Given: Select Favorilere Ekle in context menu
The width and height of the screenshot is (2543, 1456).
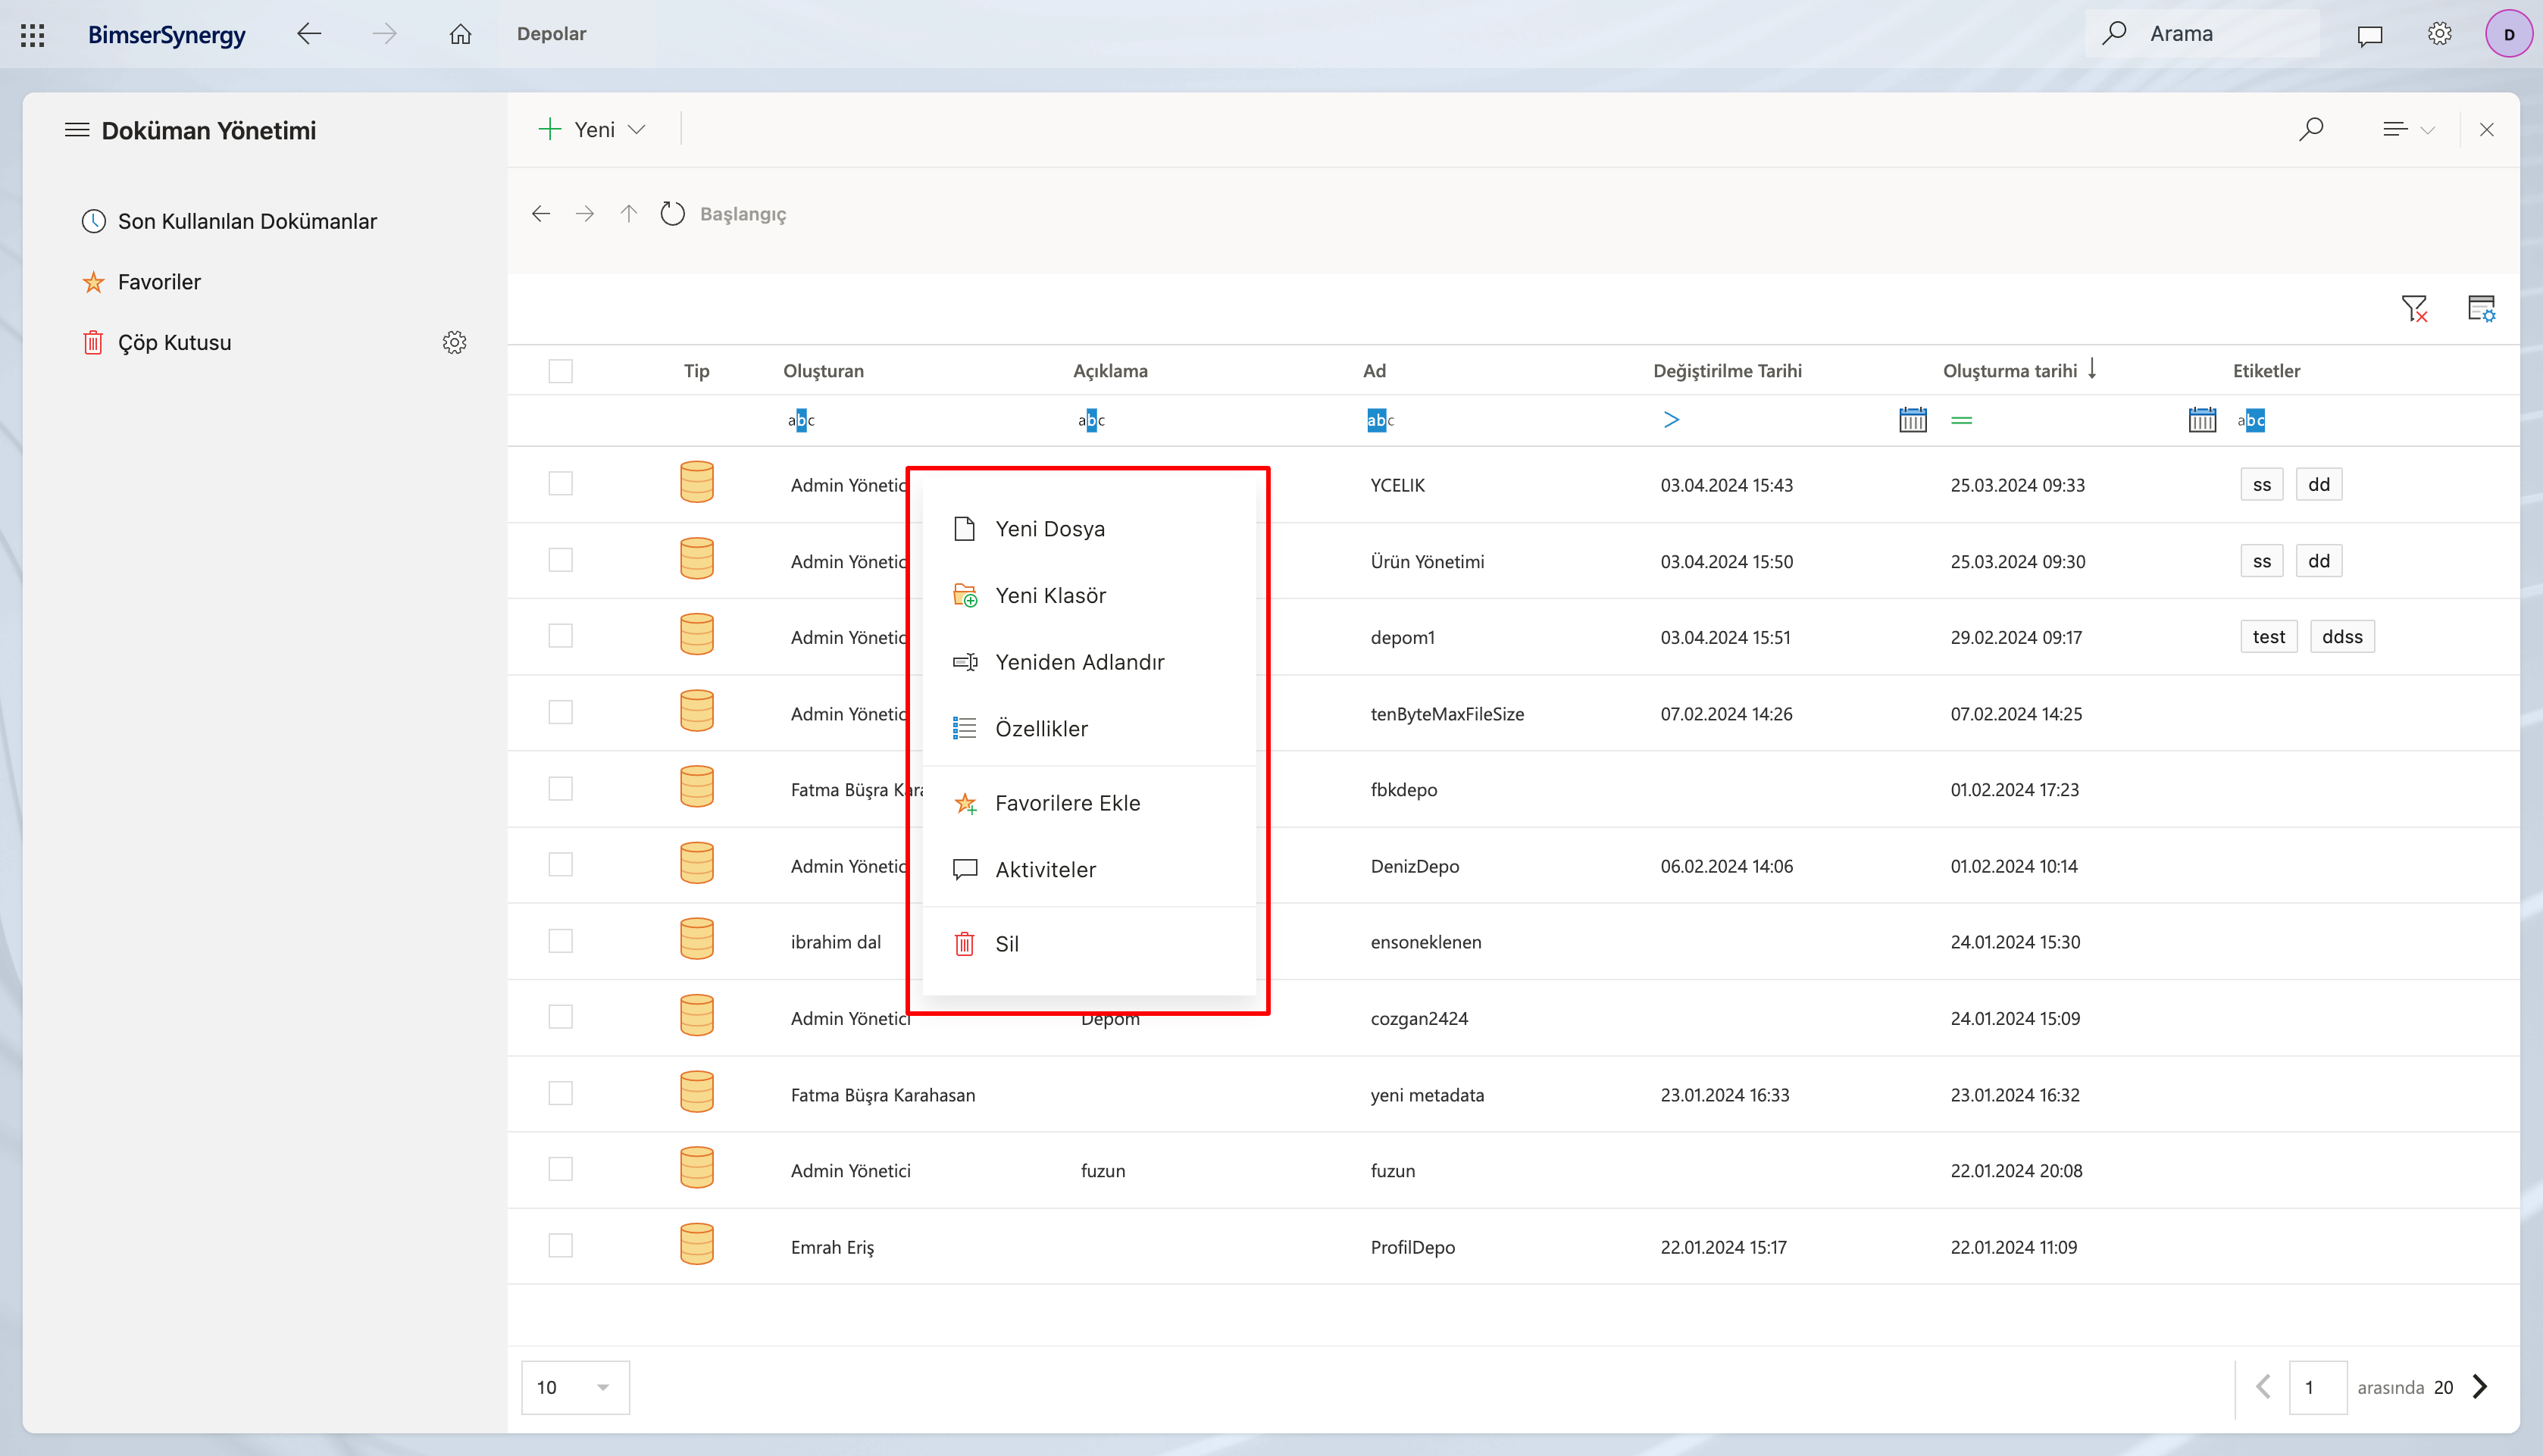Looking at the screenshot, I should click(1088, 803).
